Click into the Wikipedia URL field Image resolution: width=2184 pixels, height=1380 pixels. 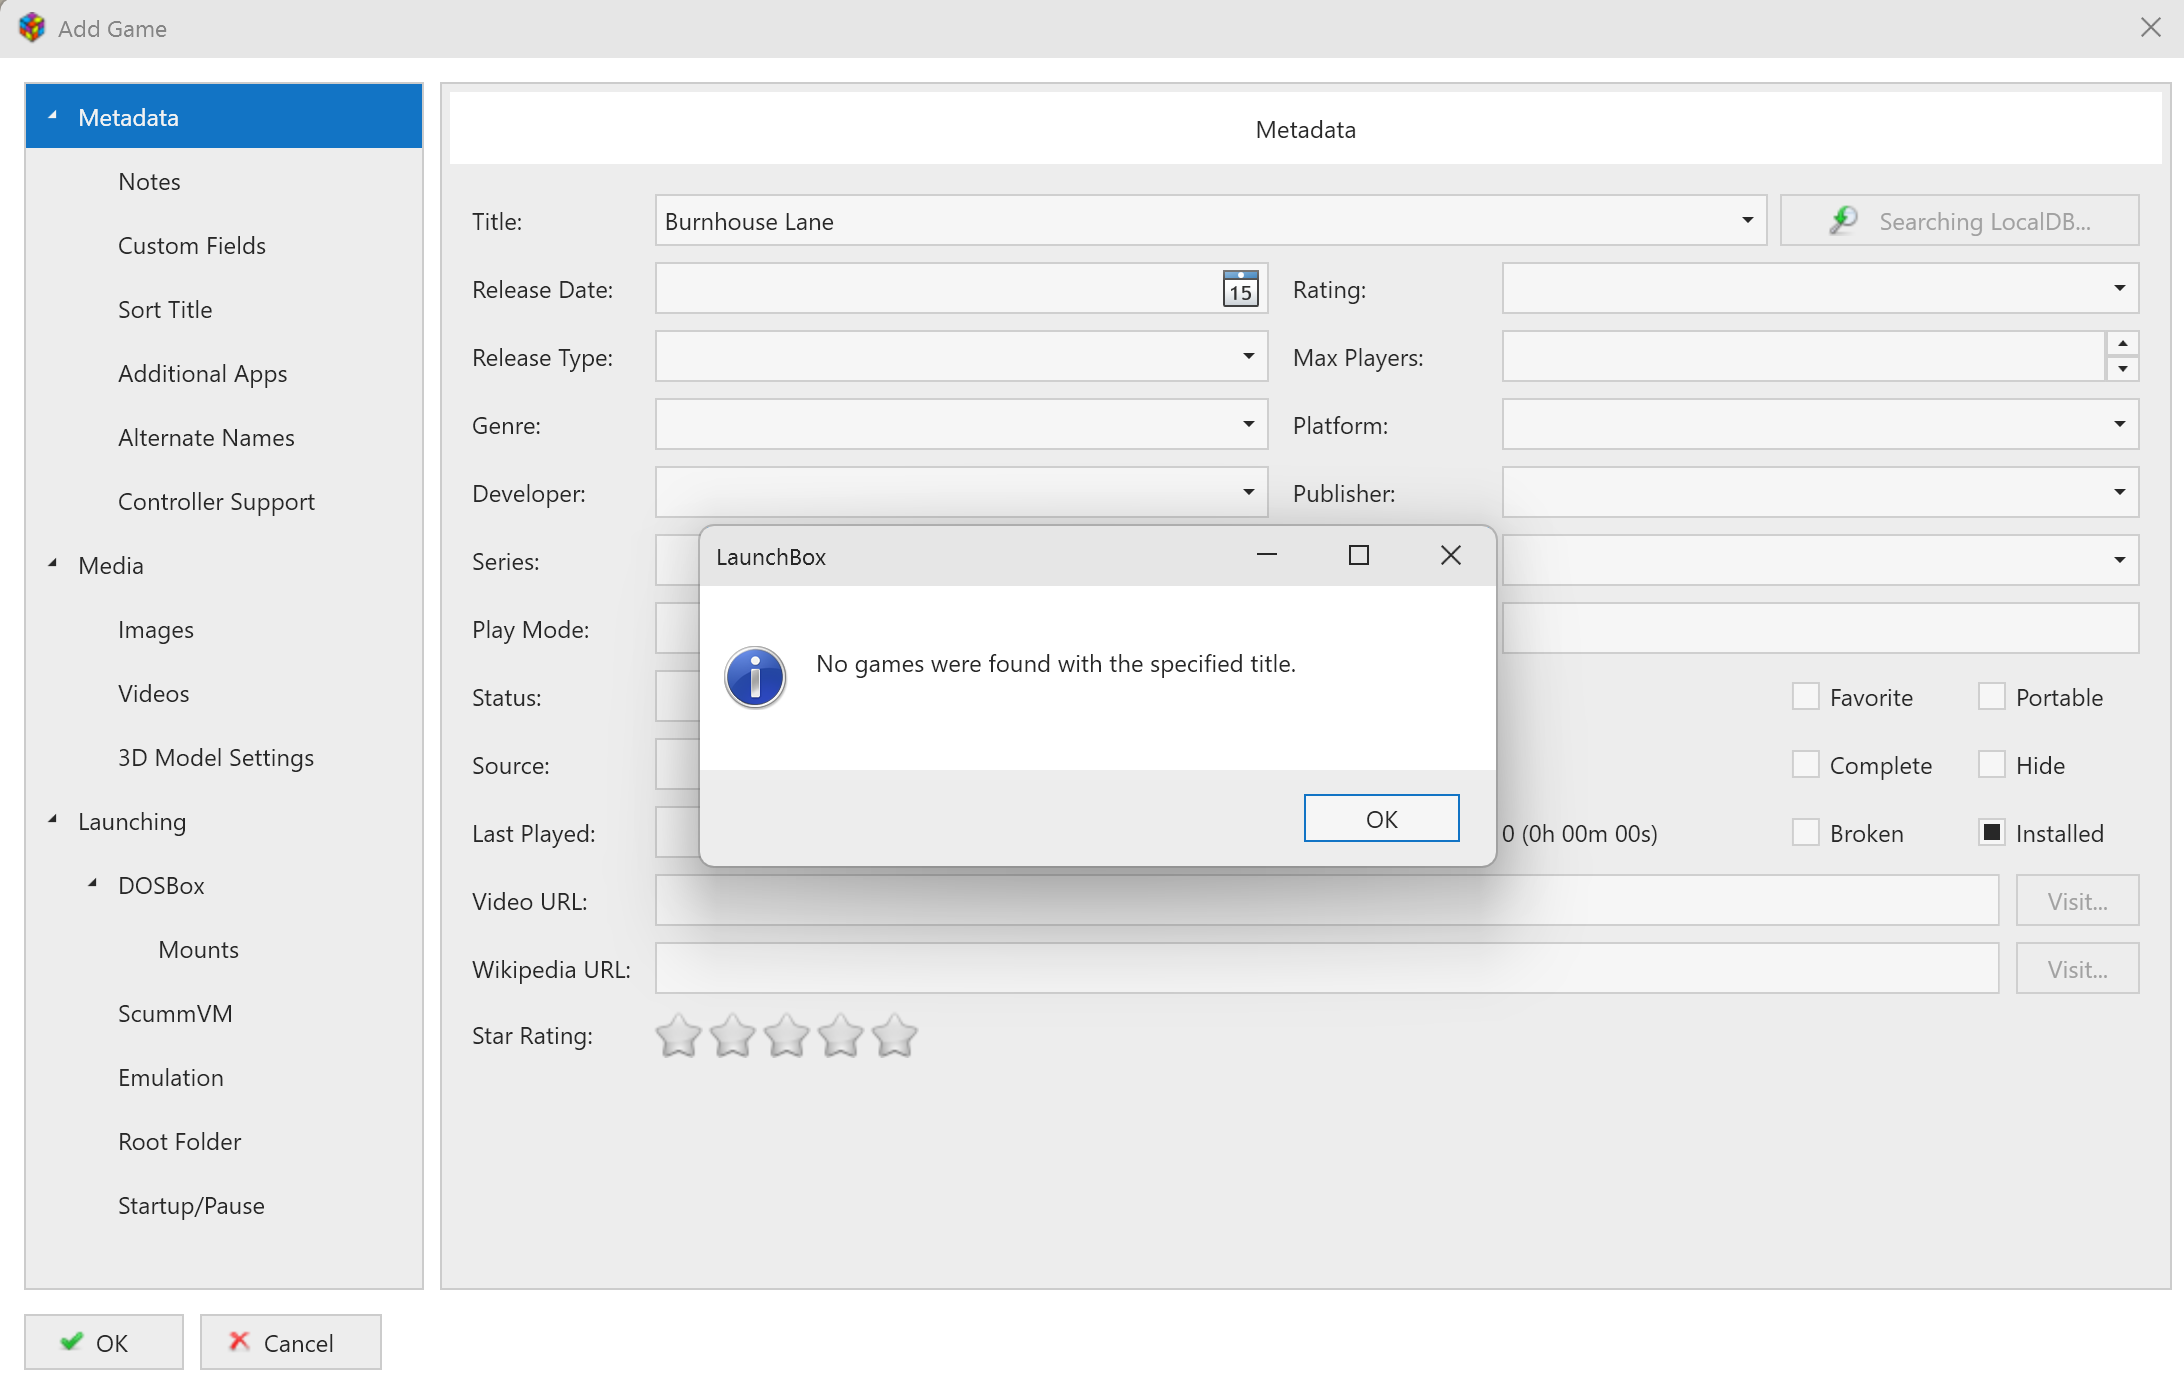(1327, 969)
